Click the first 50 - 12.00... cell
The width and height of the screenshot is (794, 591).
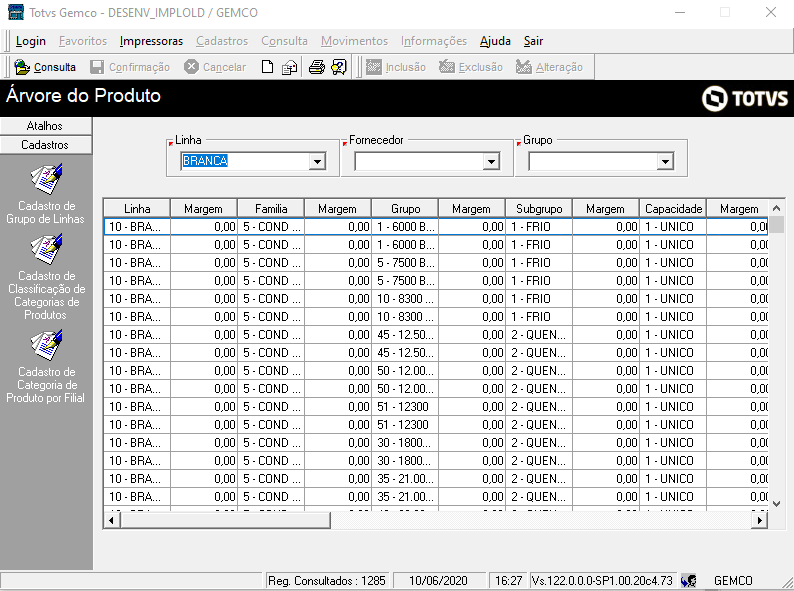[x=405, y=371]
